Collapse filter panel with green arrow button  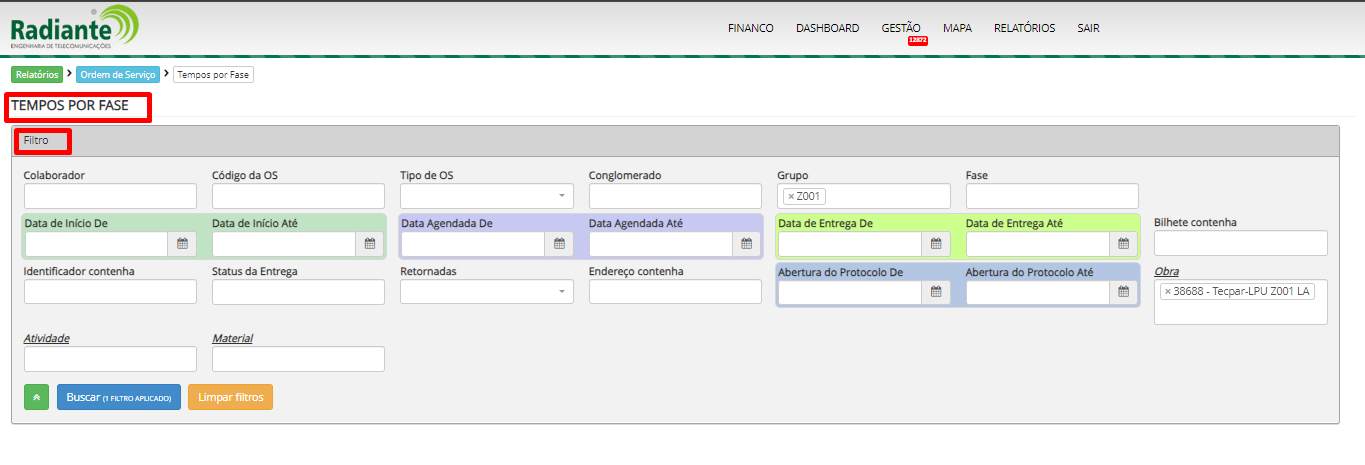(36, 397)
